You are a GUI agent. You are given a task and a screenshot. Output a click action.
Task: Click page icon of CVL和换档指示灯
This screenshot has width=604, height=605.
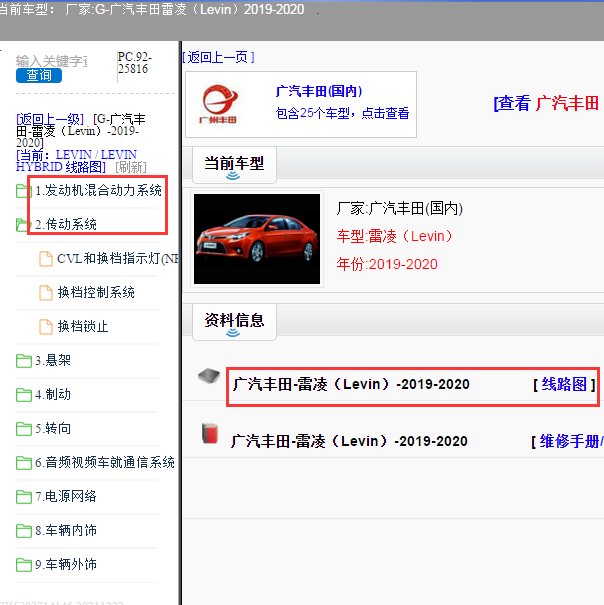[46, 259]
